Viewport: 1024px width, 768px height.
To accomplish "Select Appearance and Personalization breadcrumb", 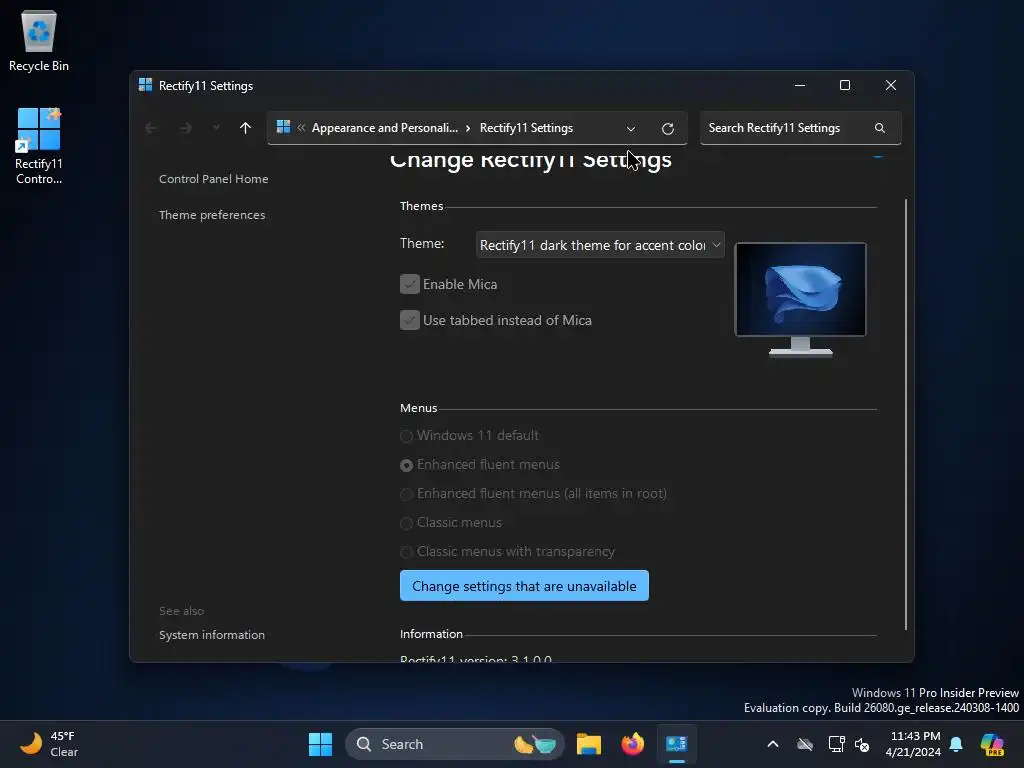I will pos(385,128).
